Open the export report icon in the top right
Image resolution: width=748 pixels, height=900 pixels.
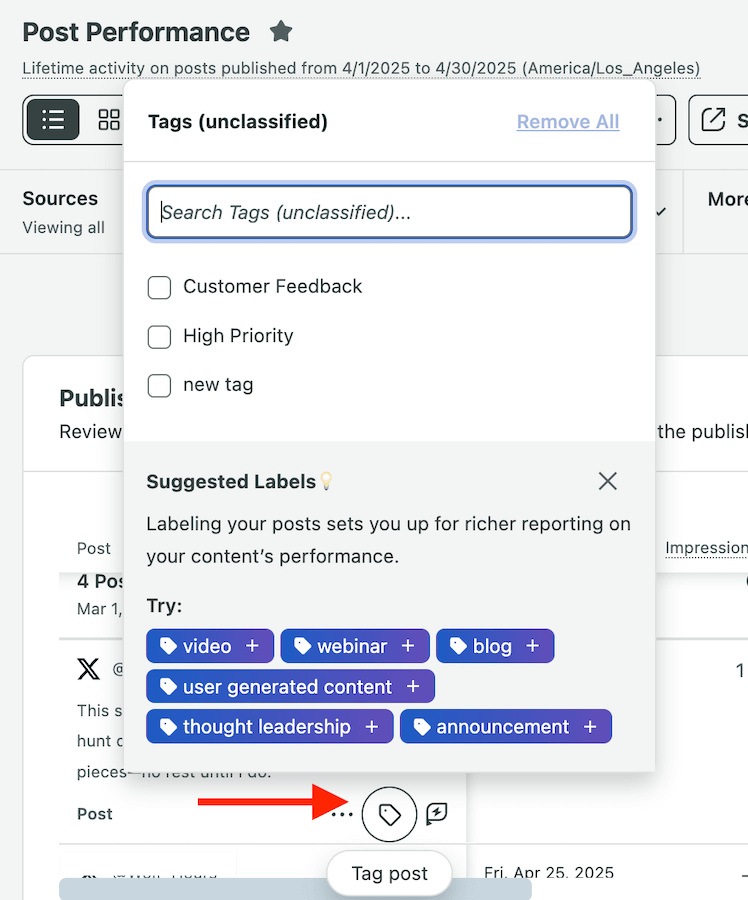(712, 119)
